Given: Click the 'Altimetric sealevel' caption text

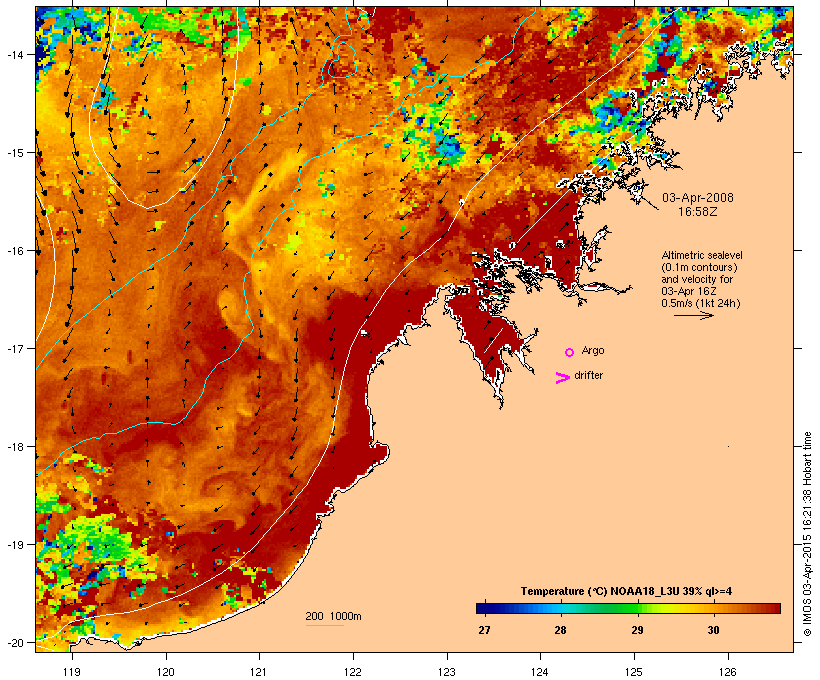Looking at the screenshot, I should [x=702, y=255].
